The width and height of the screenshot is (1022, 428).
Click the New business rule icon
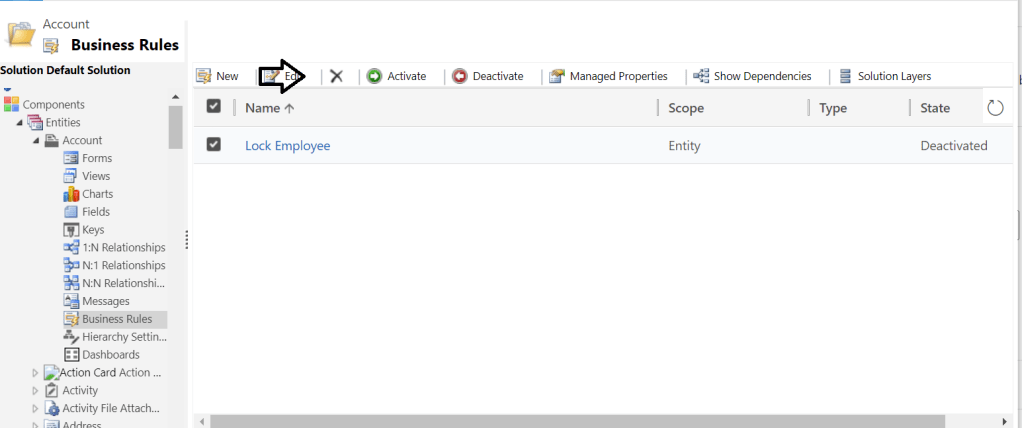pyautogui.click(x=204, y=76)
